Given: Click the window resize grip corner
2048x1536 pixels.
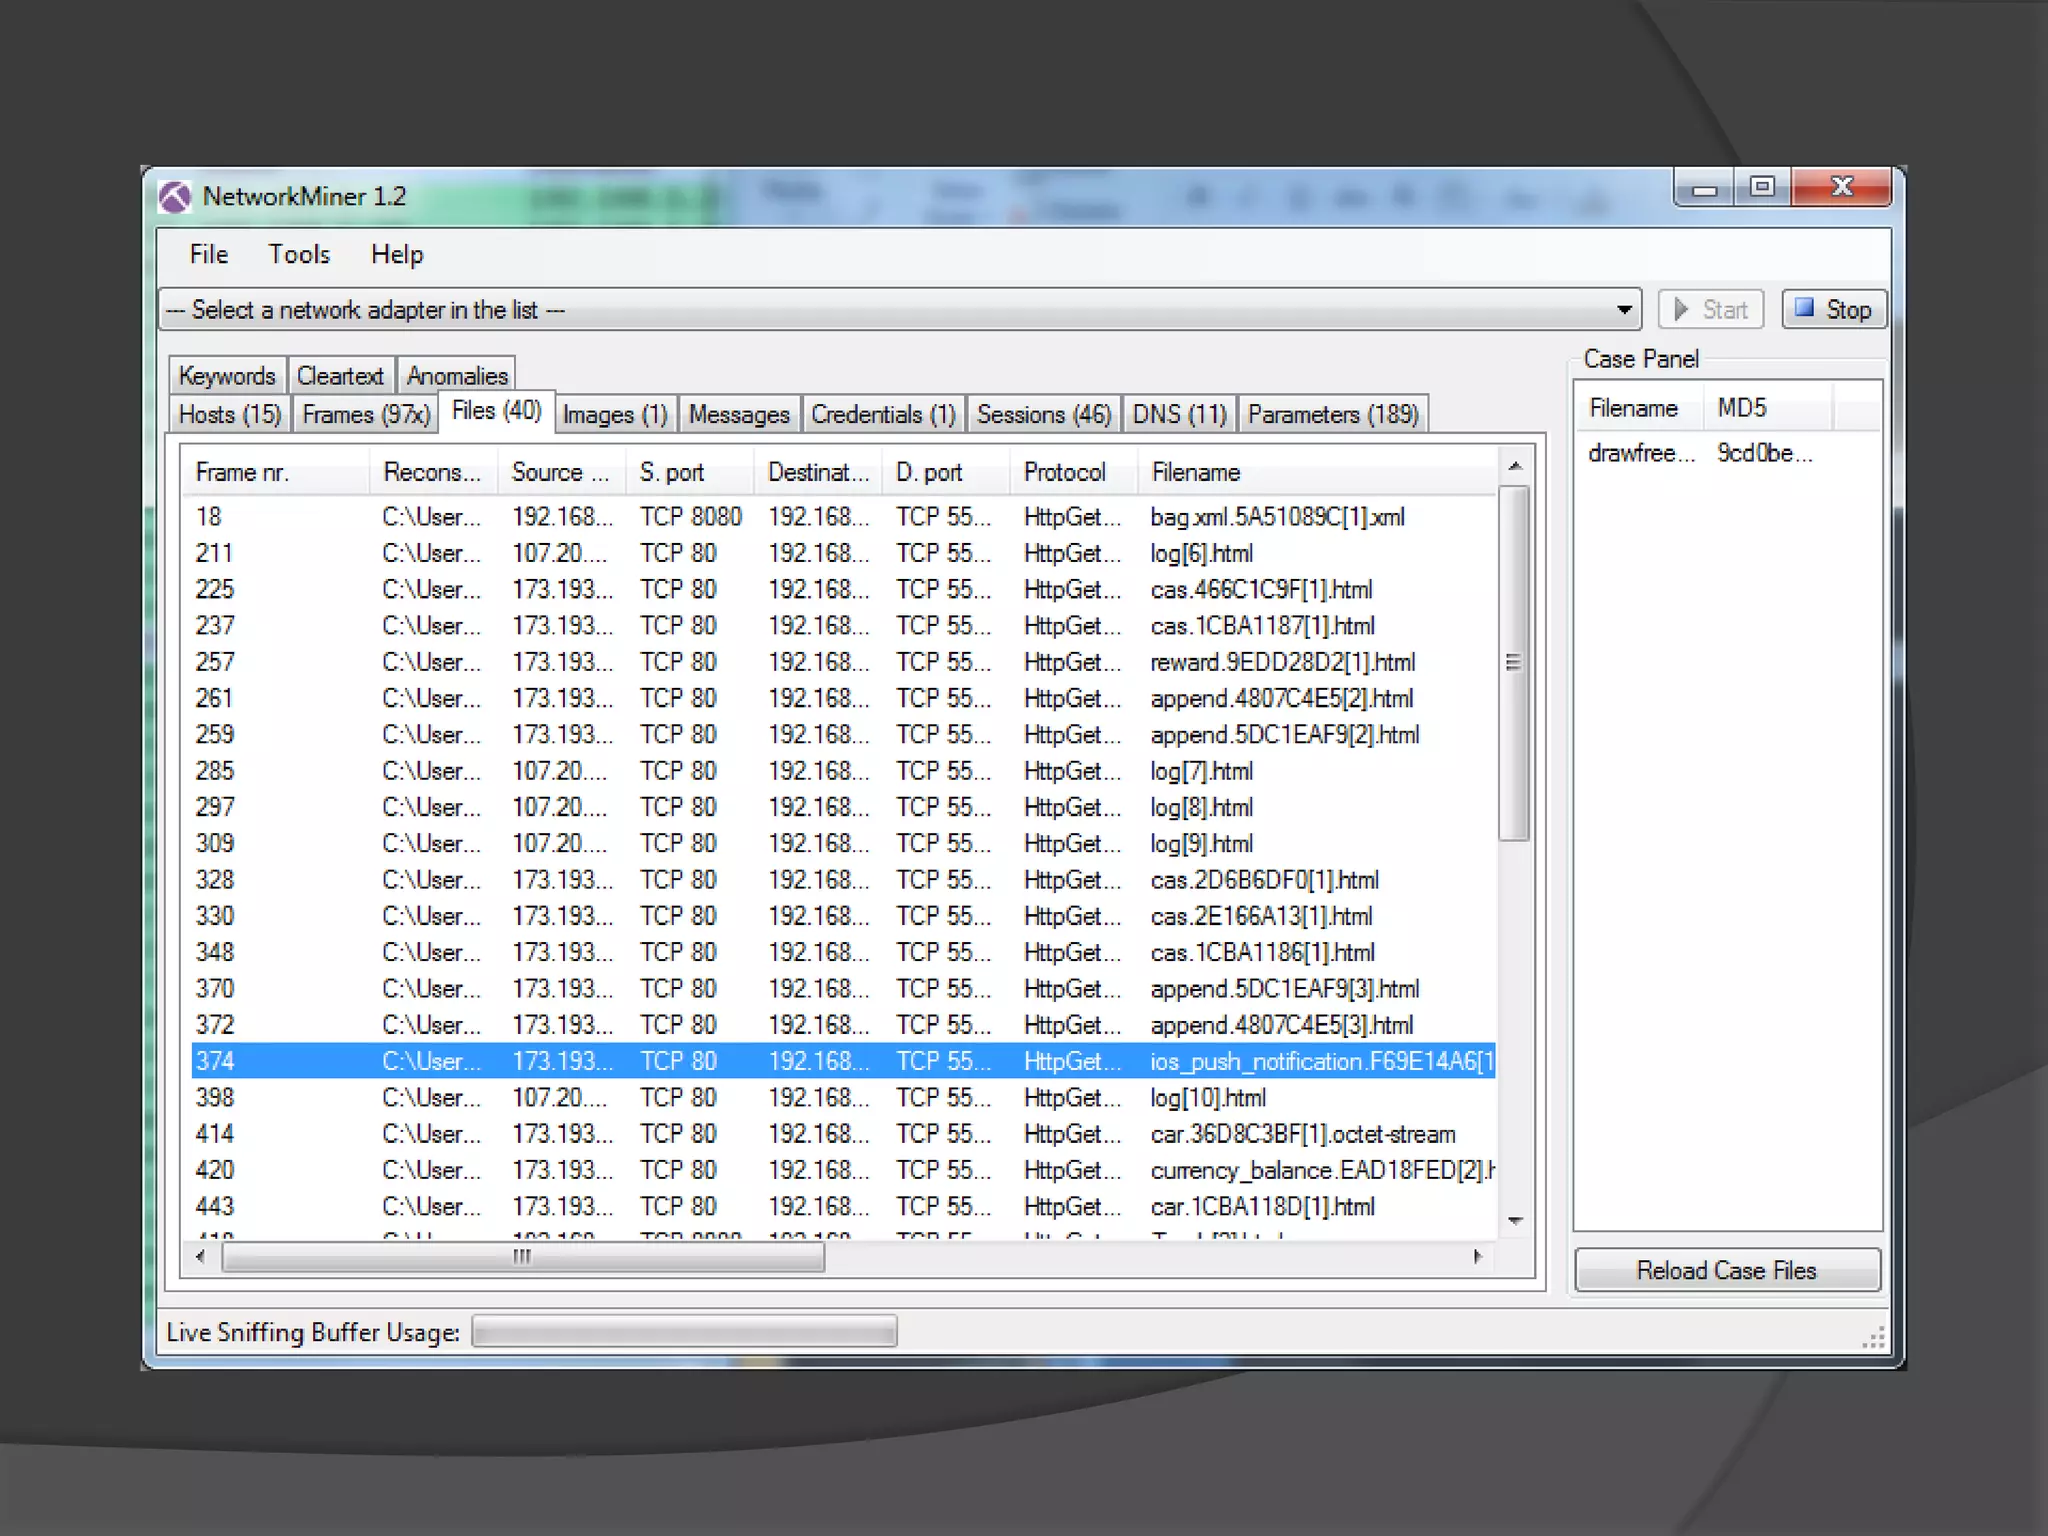Looking at the screenshot, I should tap(1874, 1339).
